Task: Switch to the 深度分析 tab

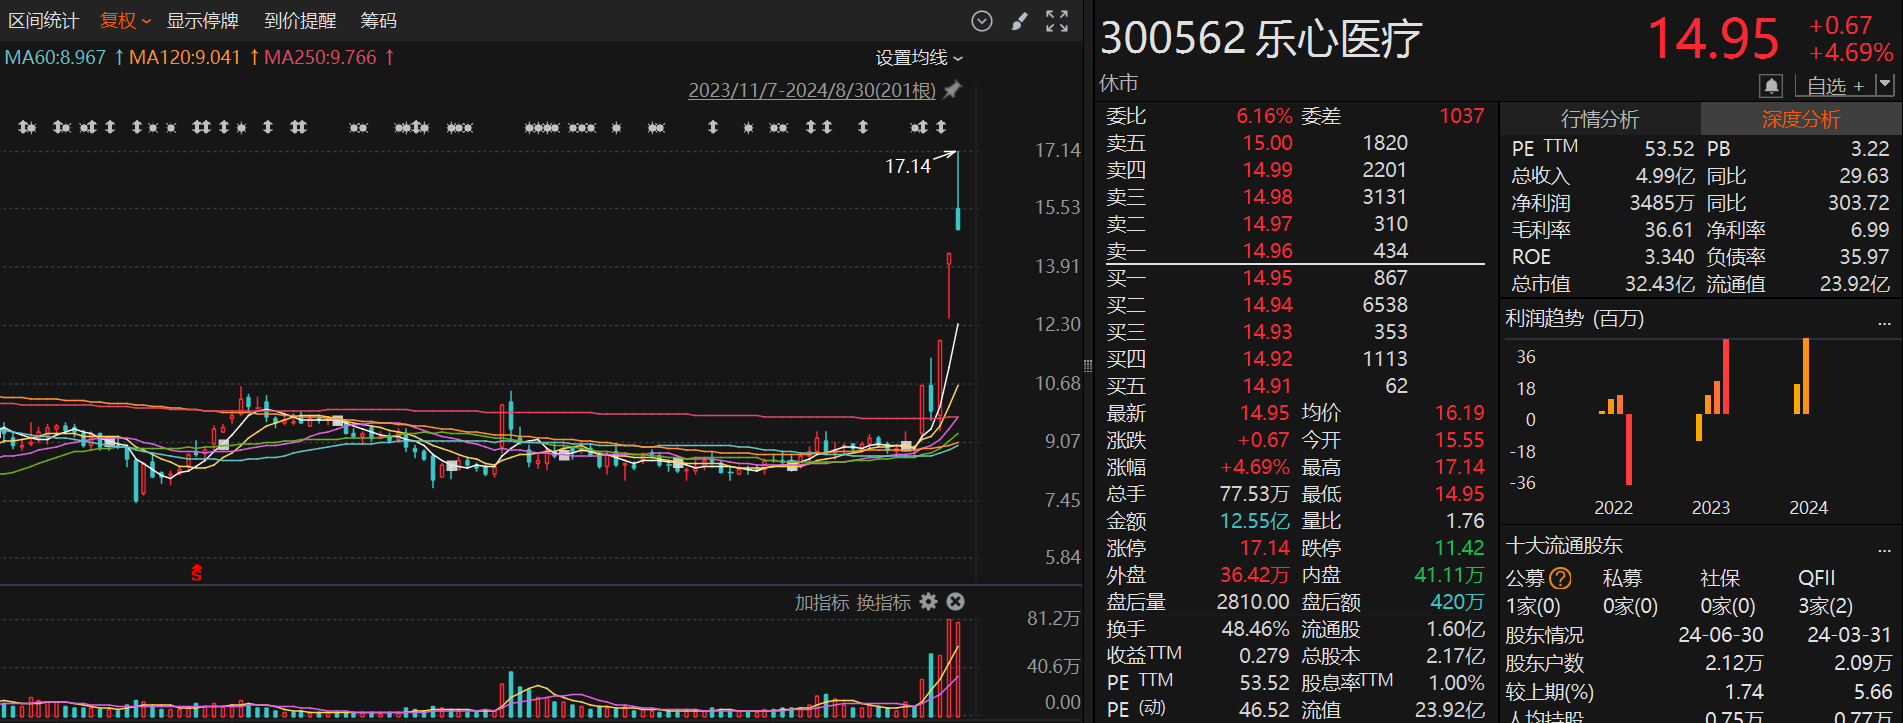Action: click(x=1801, y=119)
